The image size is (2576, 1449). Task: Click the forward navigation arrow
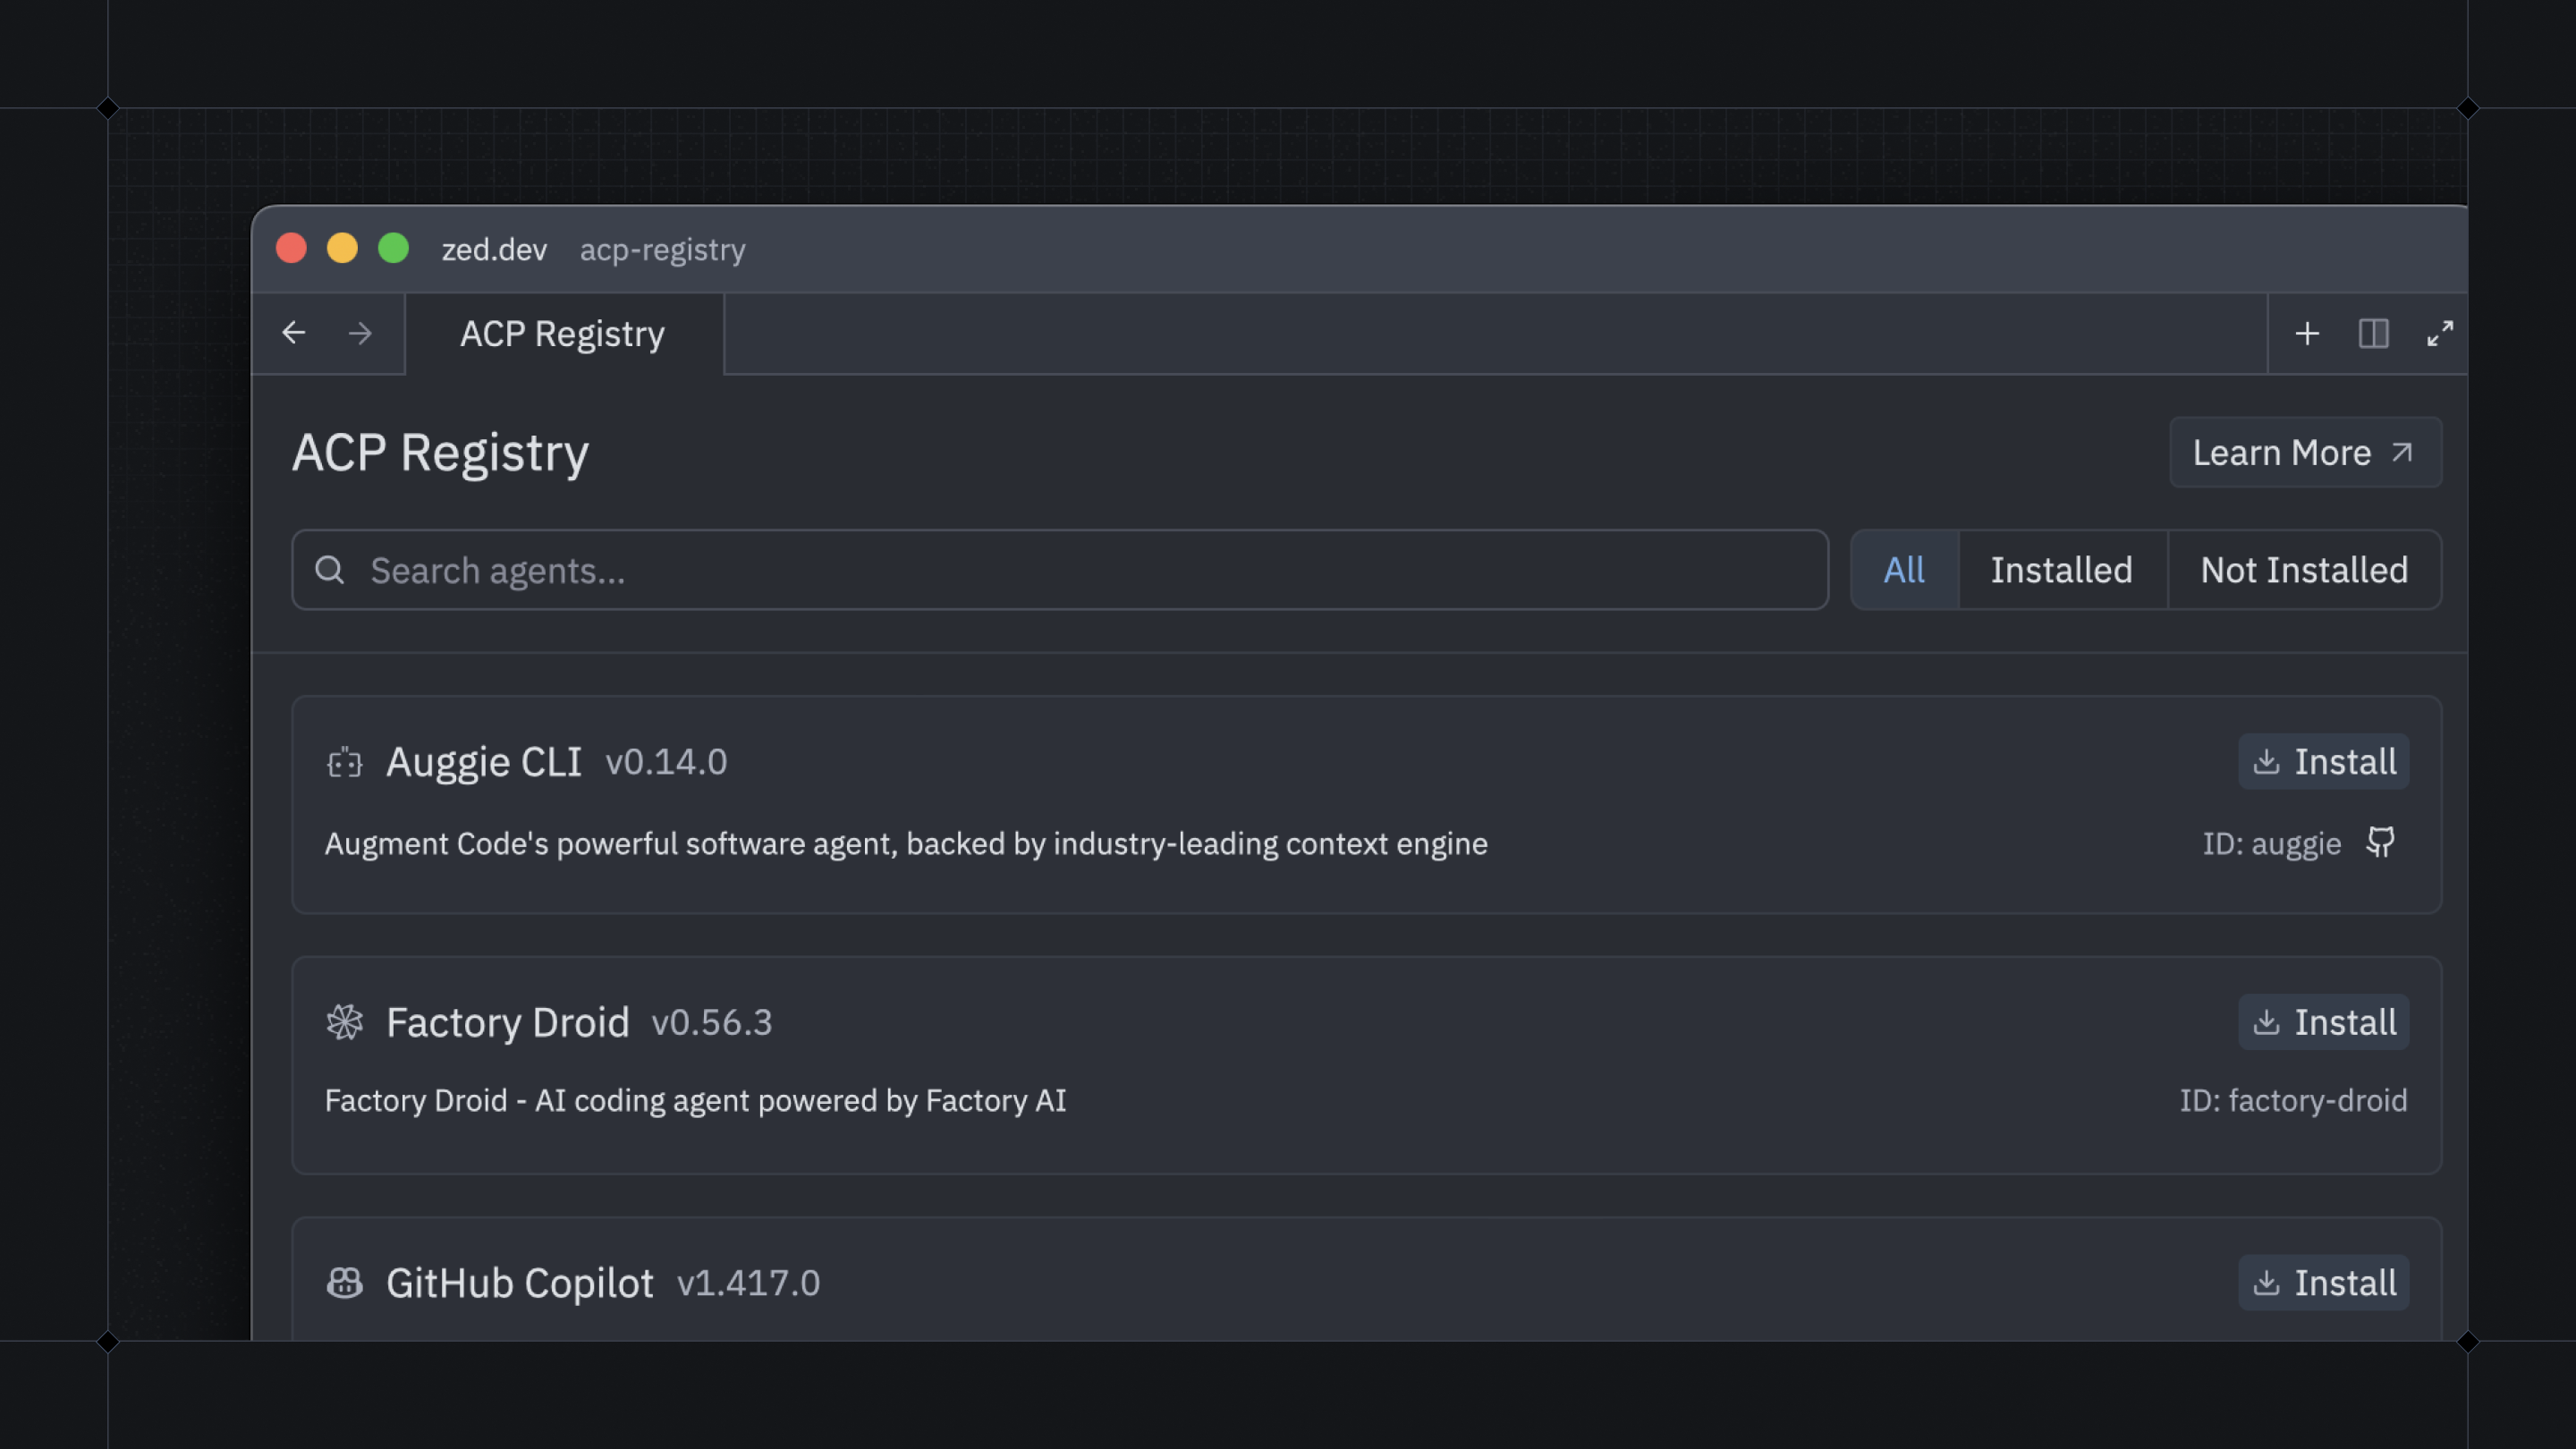(360, 333)
